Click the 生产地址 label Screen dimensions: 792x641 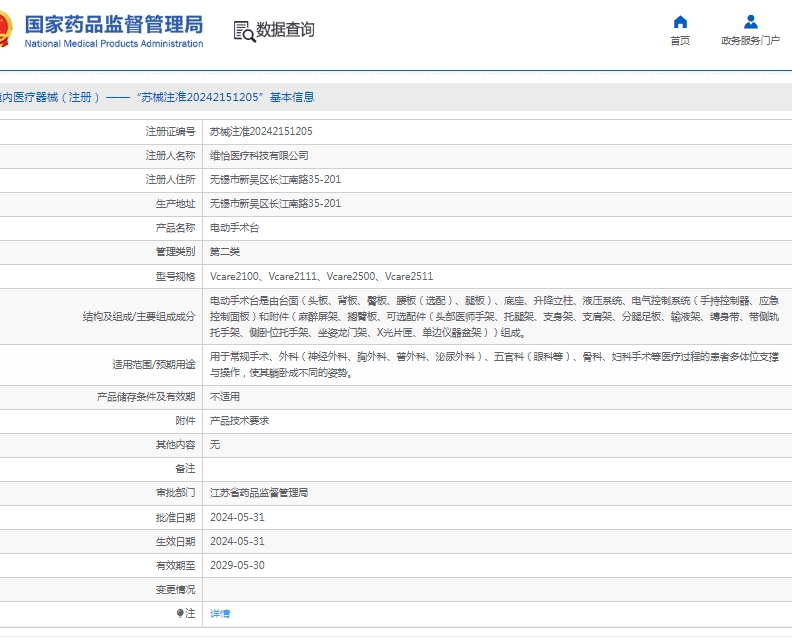tap(175, 204)
